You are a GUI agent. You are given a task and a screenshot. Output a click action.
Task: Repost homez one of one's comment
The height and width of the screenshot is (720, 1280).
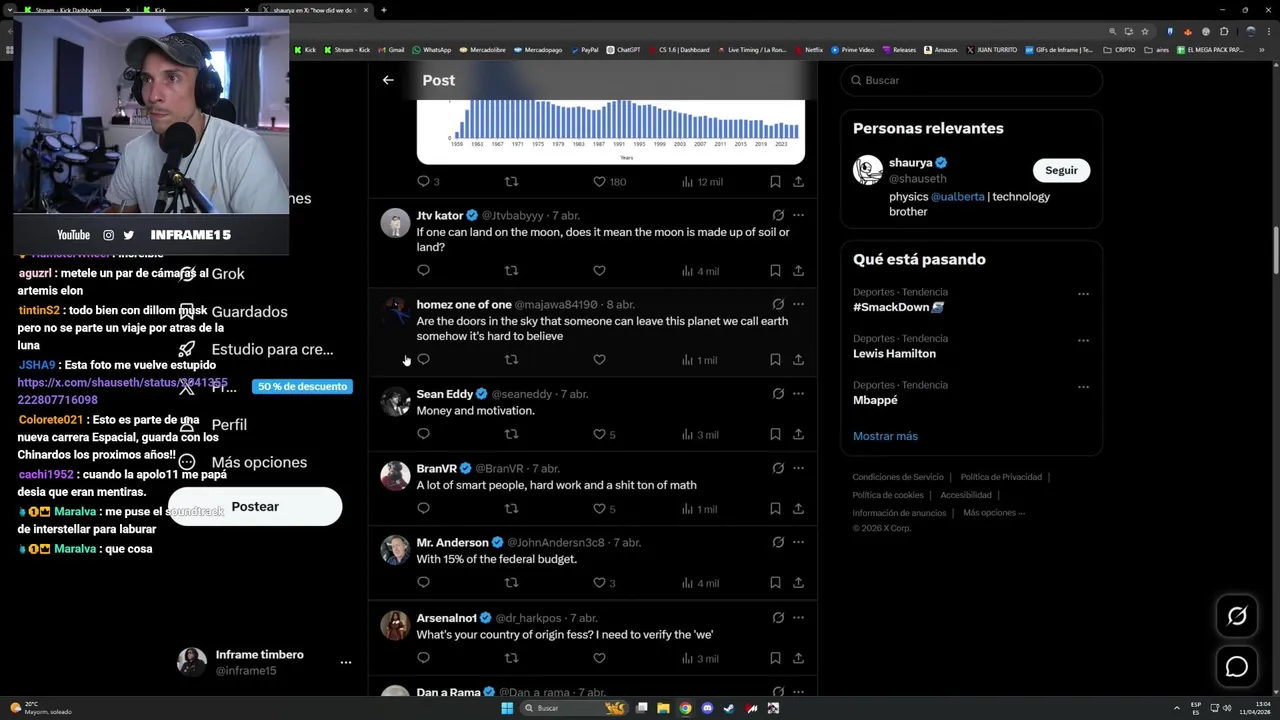[511, 359]
